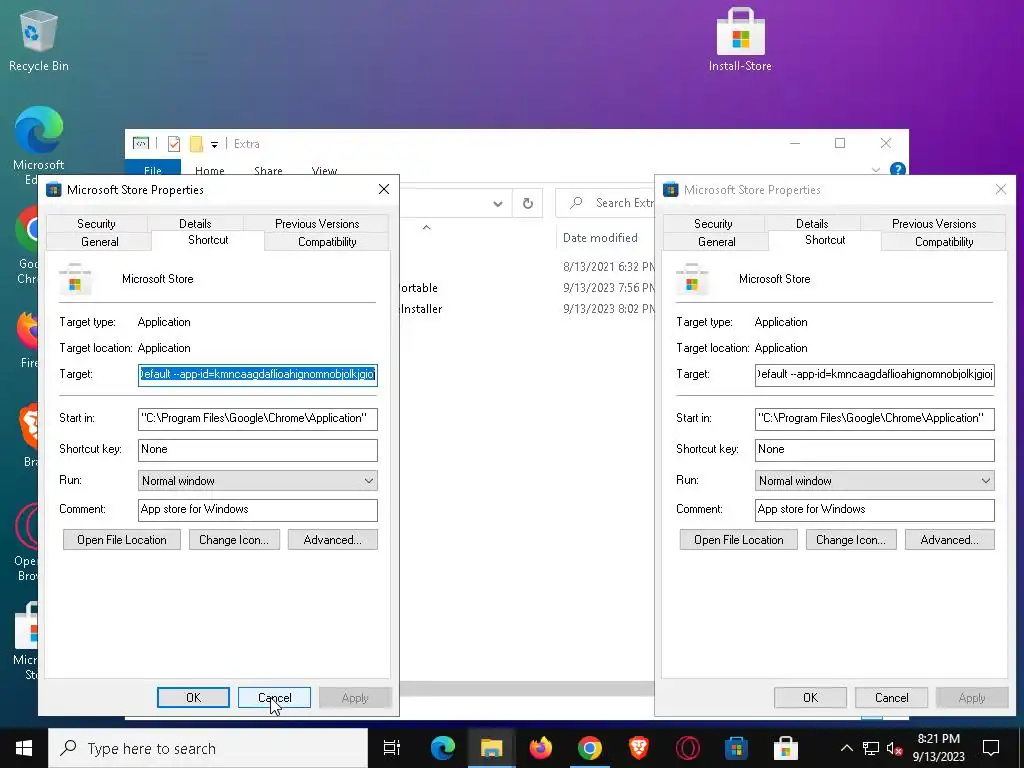This screenshot has width=1024, height=768.
Task: Click the properties checkmark icon in Explorer title bar
Action: coord(174,144)
